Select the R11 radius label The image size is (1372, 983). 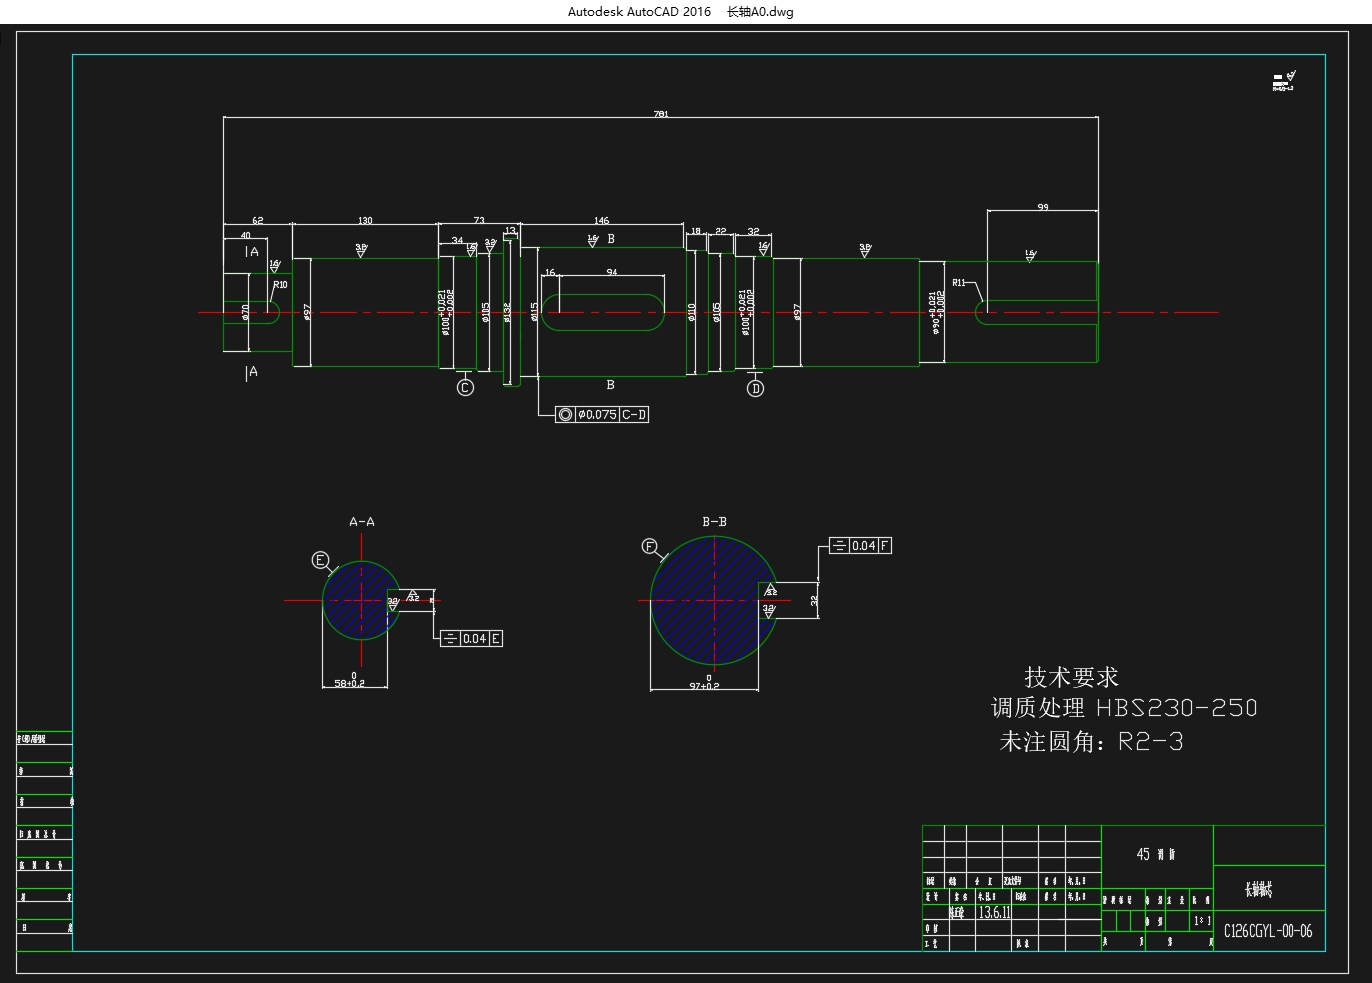[959, 283]
